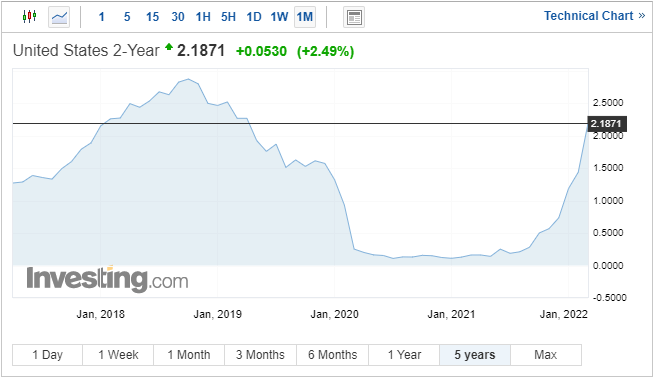Set interval to 1 minute
Image resolution: width=654 pixels, height=379 pixels.
tap(101, 17)
